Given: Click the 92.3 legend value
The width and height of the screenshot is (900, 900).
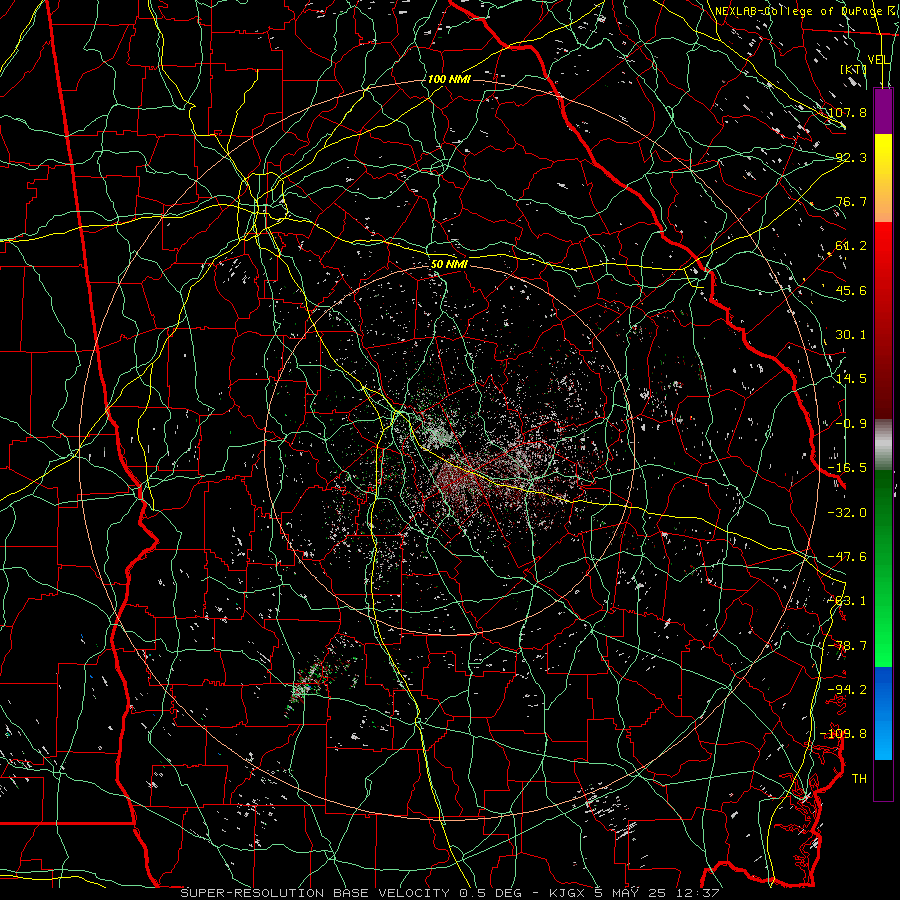Looking at the screenshot, I should pyautogui.click(x=851, y=157).
